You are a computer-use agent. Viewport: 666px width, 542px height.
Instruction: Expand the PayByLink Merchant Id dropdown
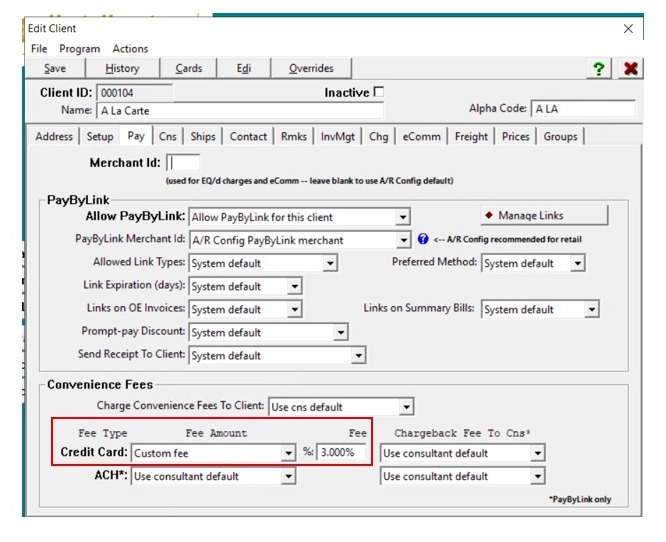click(x=403, y=240)
